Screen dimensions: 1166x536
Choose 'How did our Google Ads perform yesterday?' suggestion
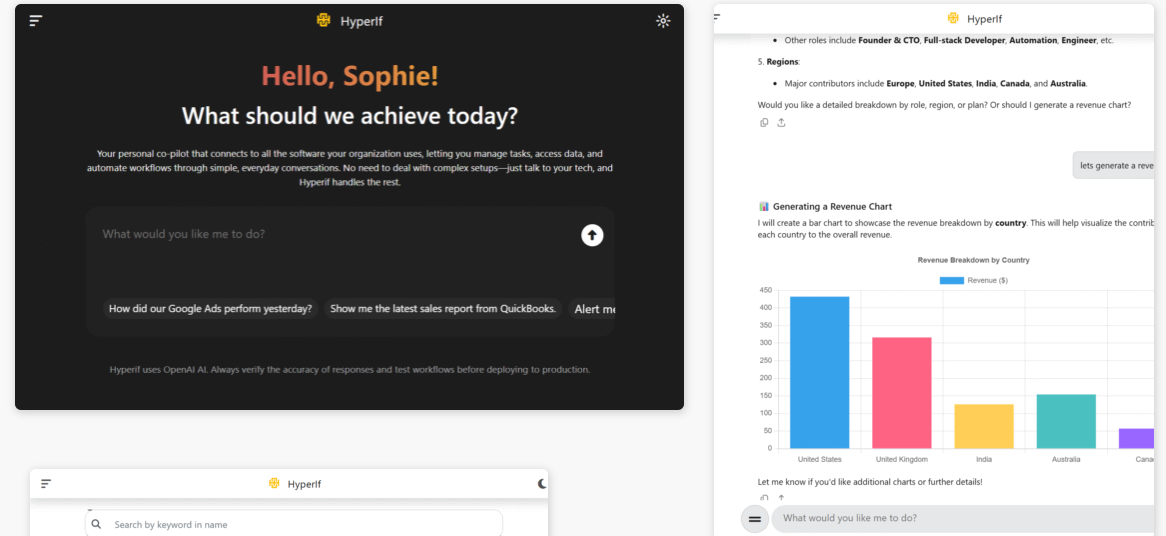pos(210,309)
